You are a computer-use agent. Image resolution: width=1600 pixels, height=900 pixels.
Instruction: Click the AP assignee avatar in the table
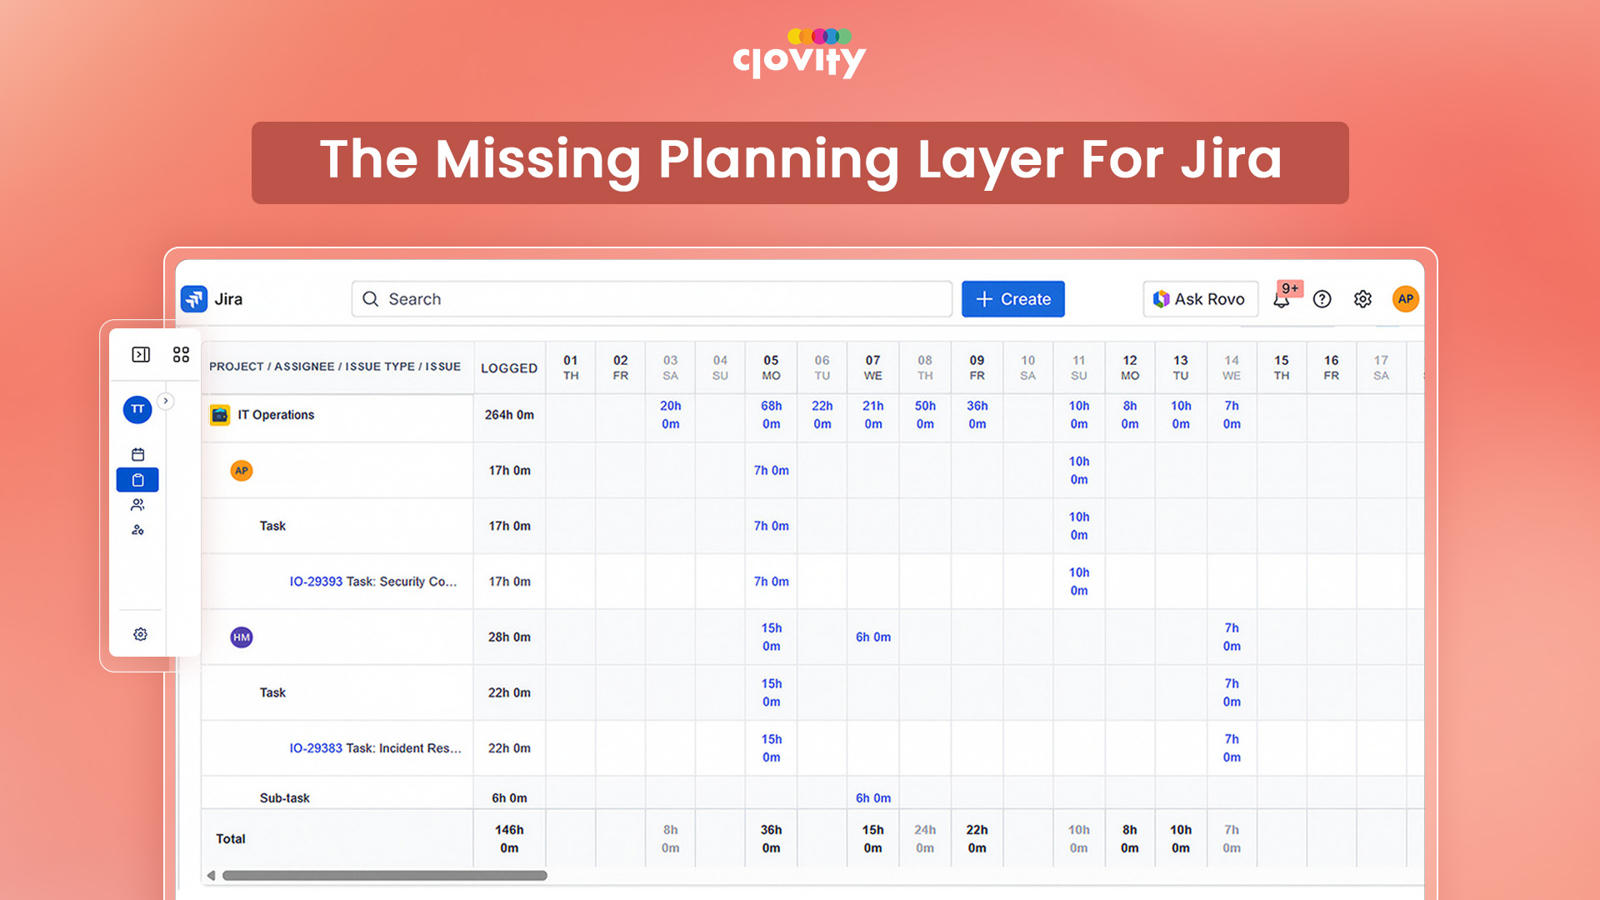click(241, 471)
